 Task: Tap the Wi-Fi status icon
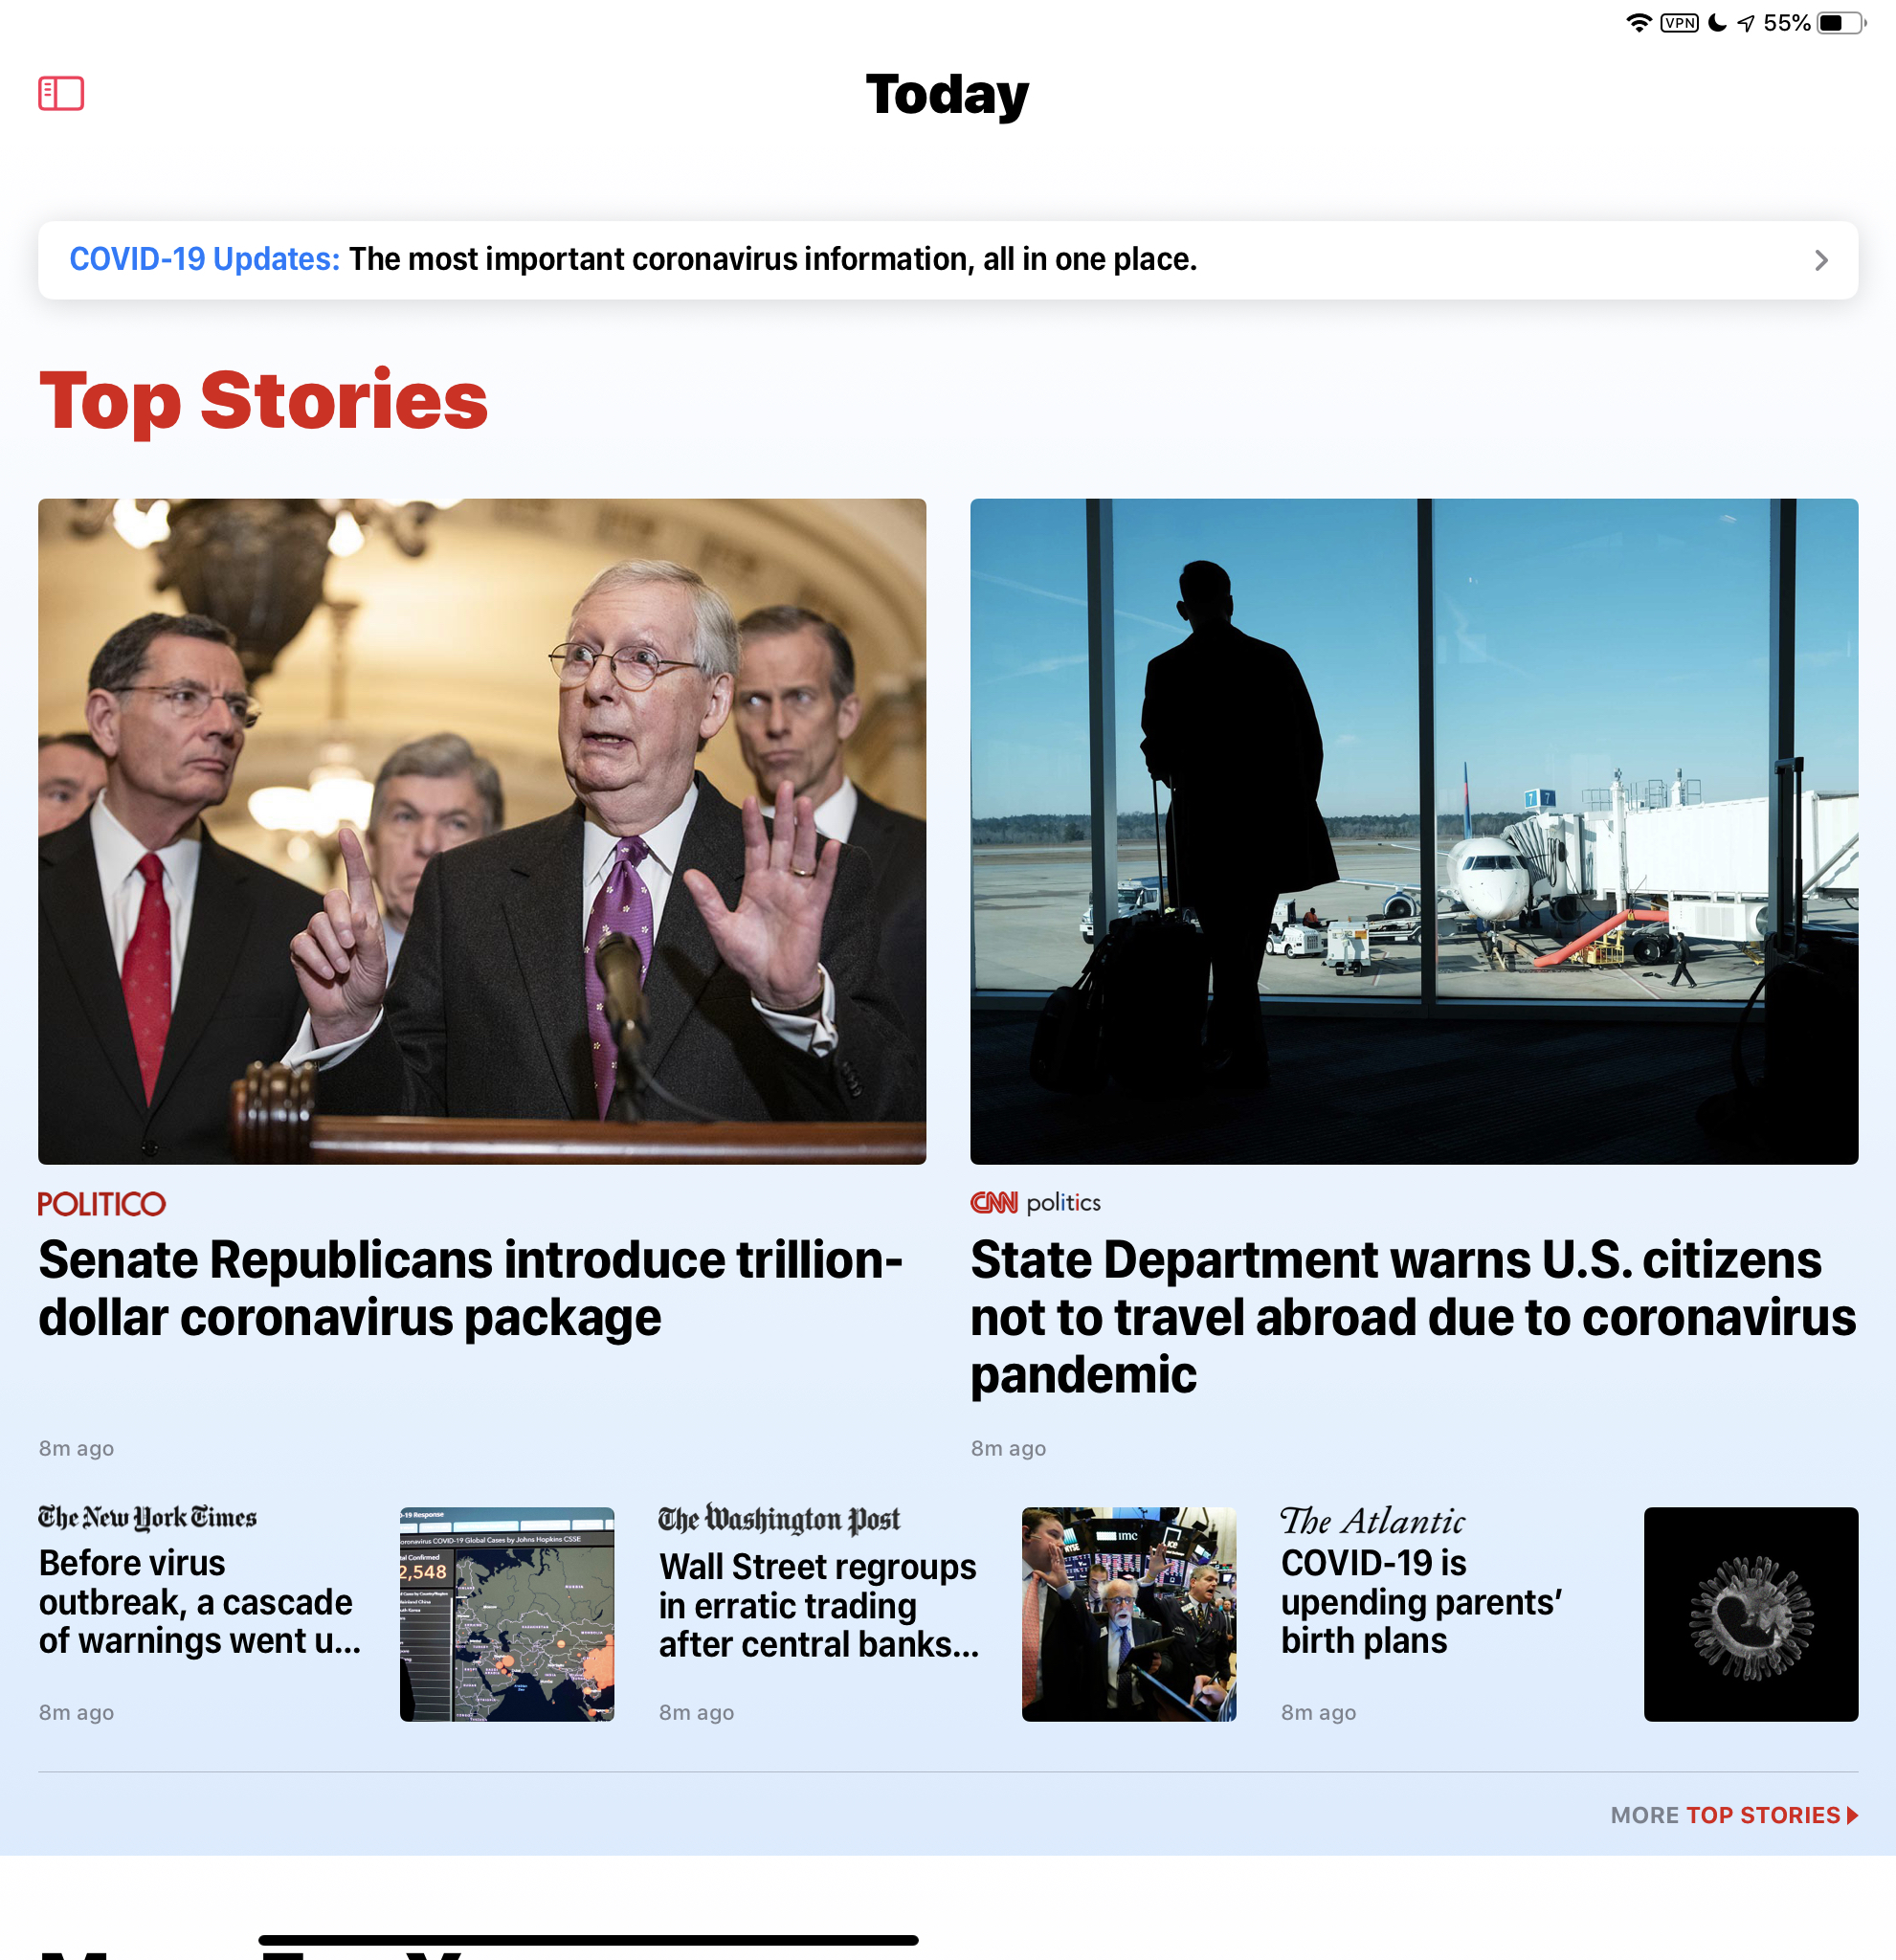pyautogui.click(x=1638, y=22)
